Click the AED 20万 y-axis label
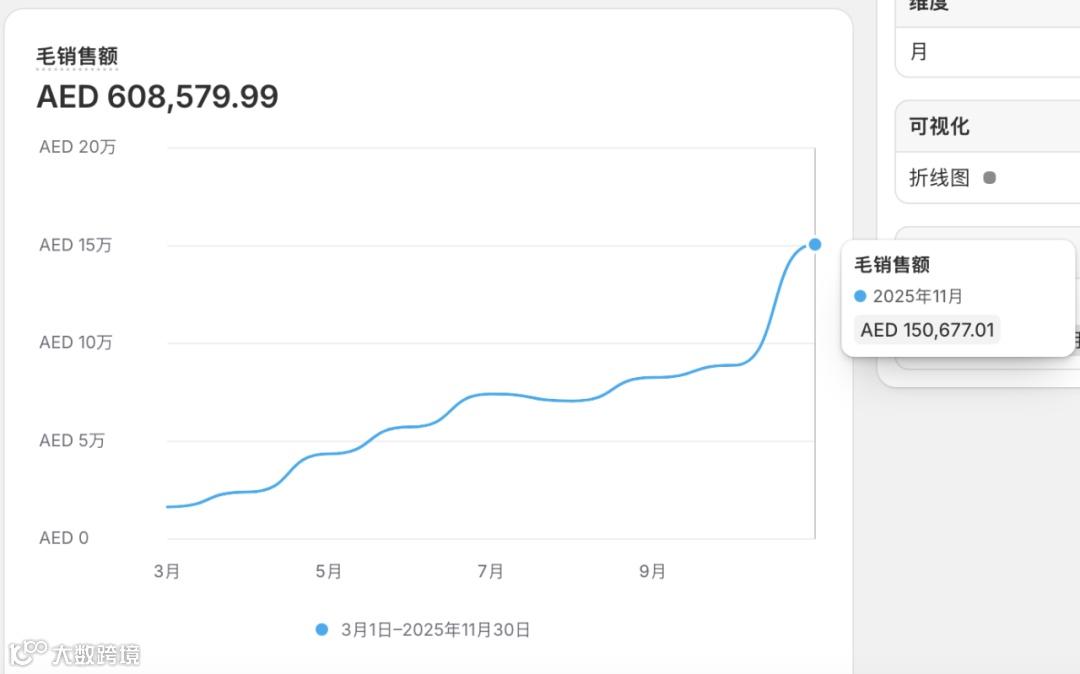 78,147
